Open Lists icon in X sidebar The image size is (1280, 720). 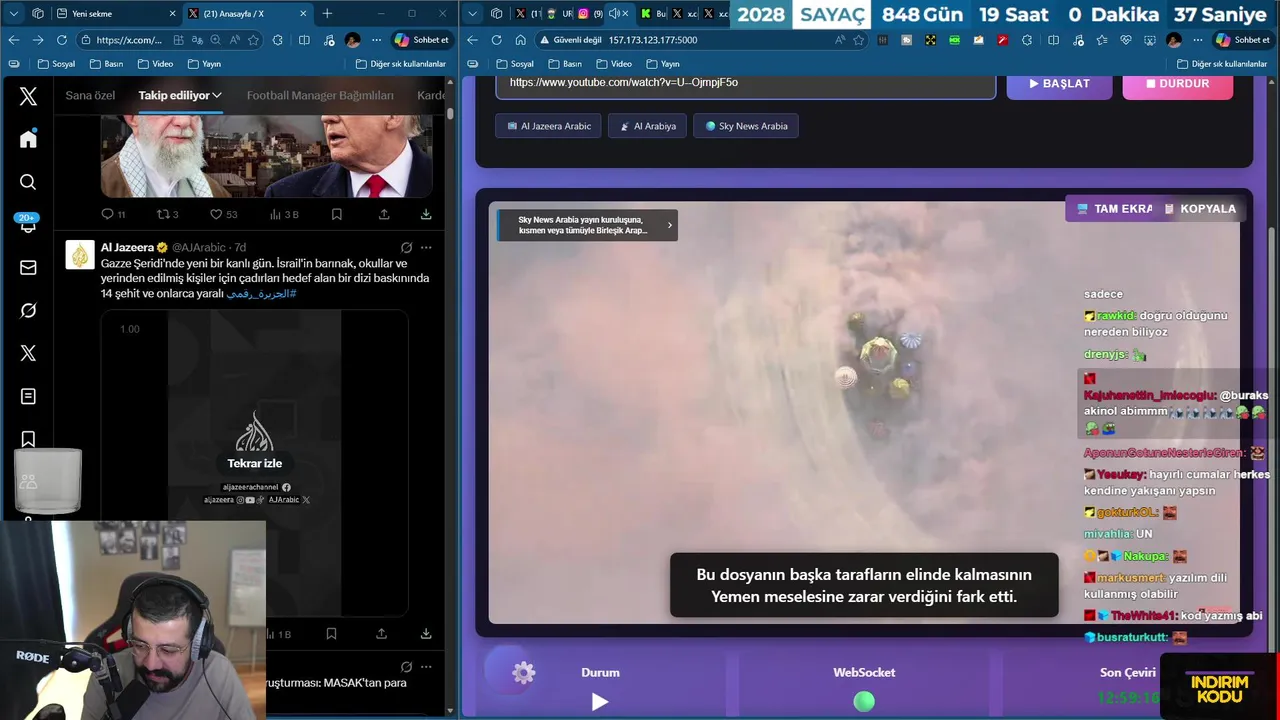click(x=28, y=397)
